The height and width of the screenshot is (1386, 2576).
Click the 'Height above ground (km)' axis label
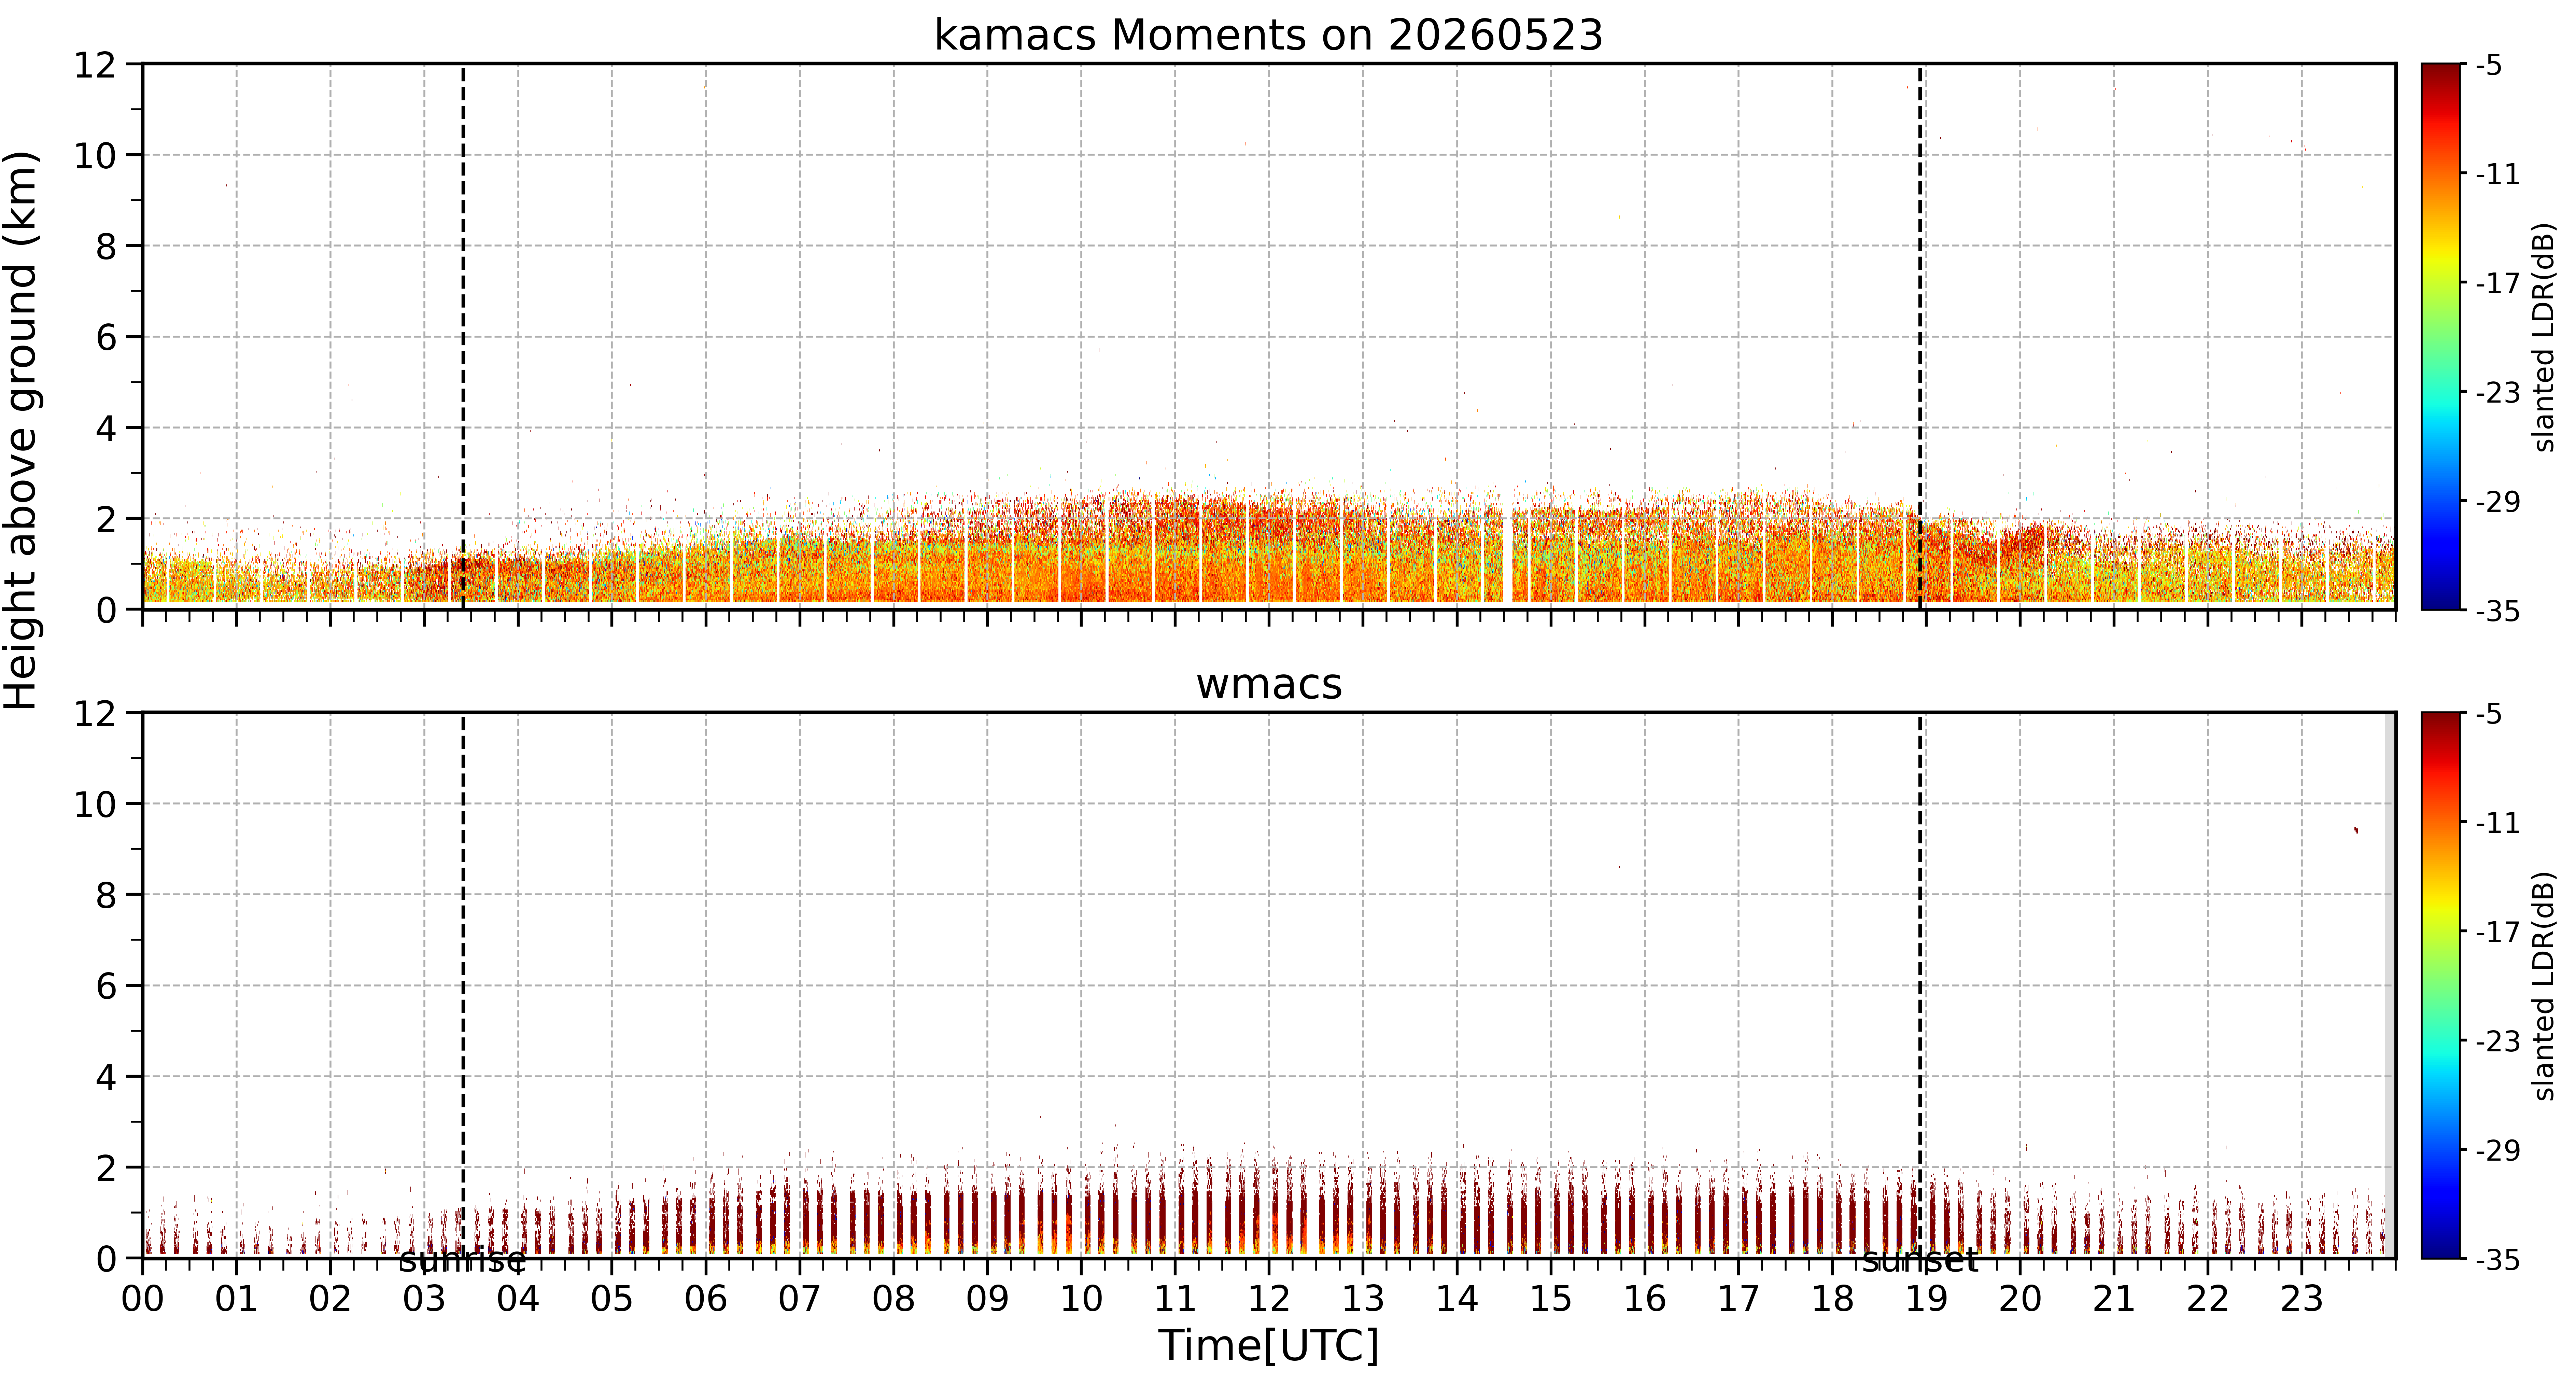tap(21, 430)
